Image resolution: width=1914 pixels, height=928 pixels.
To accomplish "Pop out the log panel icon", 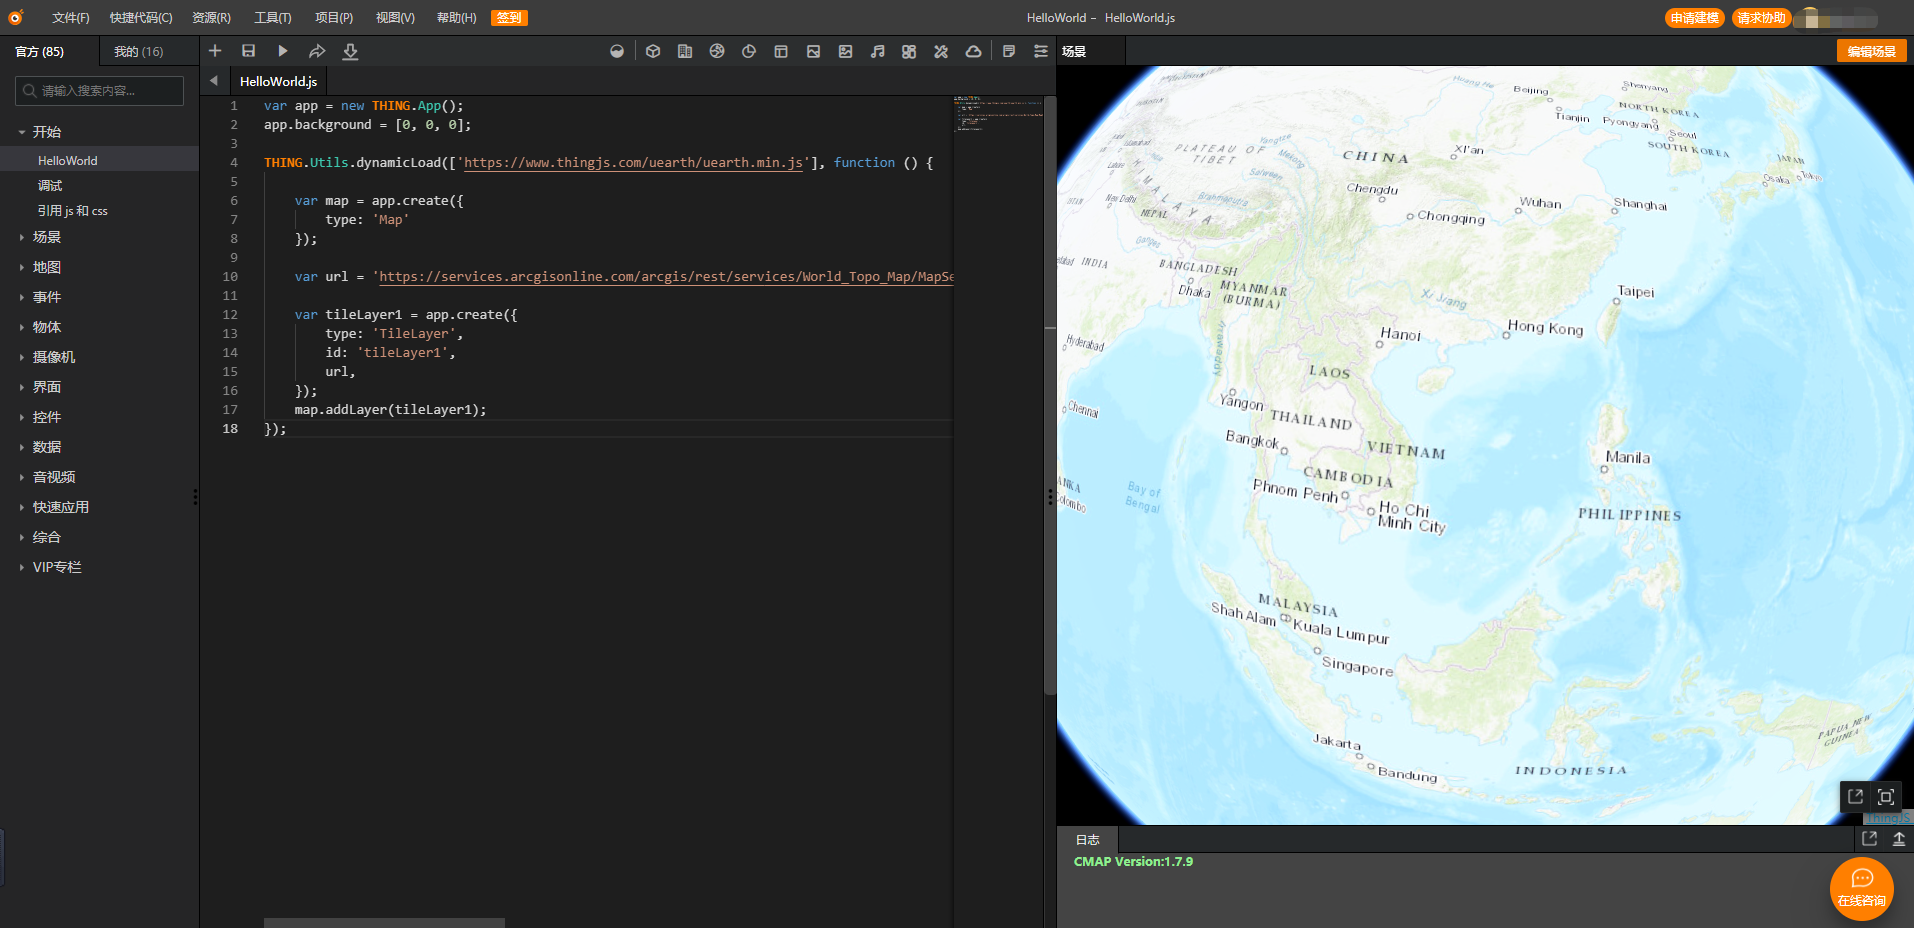I will 1869,839.
